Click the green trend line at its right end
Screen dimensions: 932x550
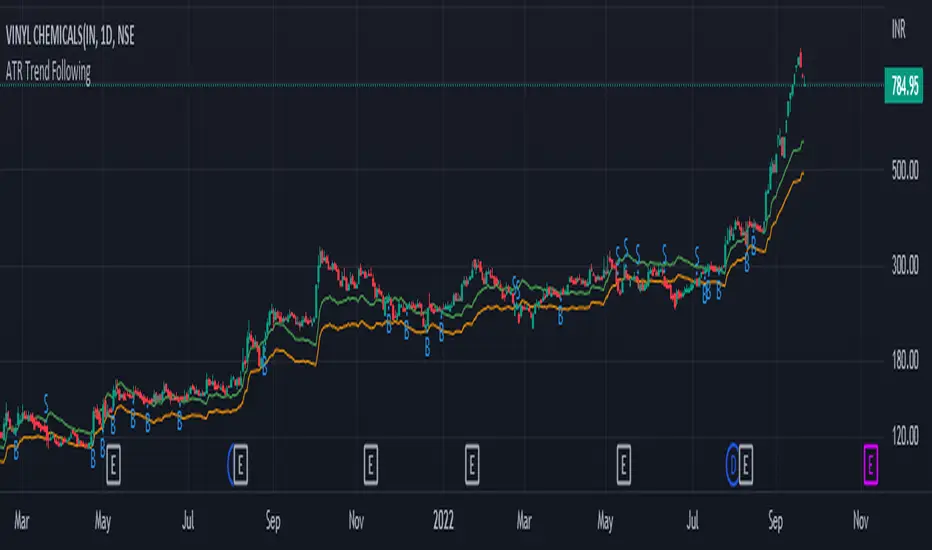point(801,143)
